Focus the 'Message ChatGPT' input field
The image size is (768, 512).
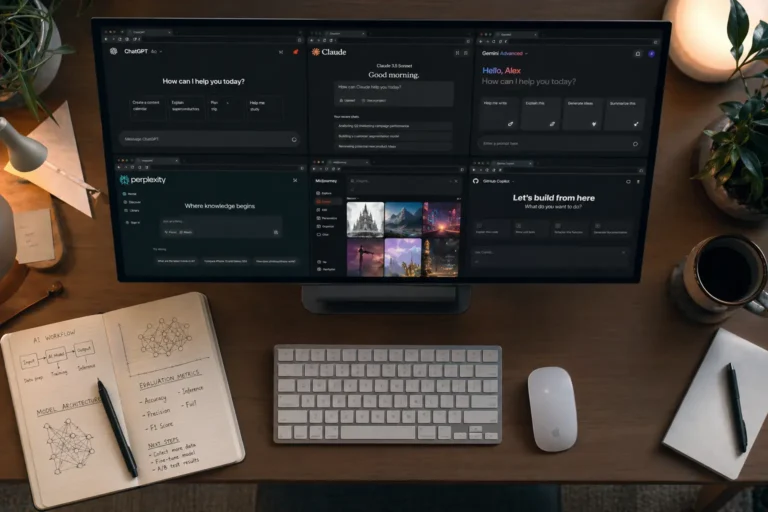click(209, 139)
